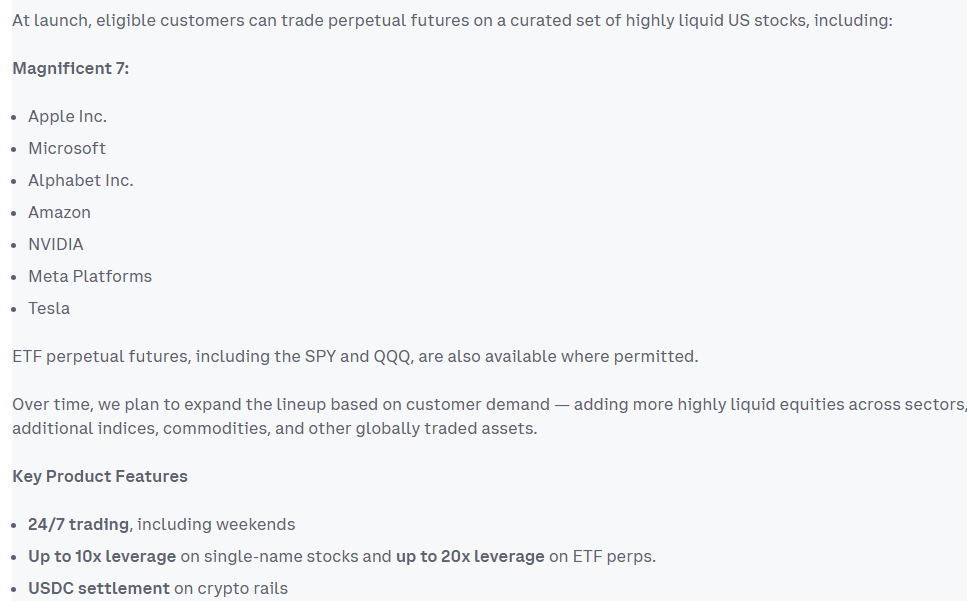Click the 'NVIDIA' list item
The image size is (967, 601).
pos(55,245)
